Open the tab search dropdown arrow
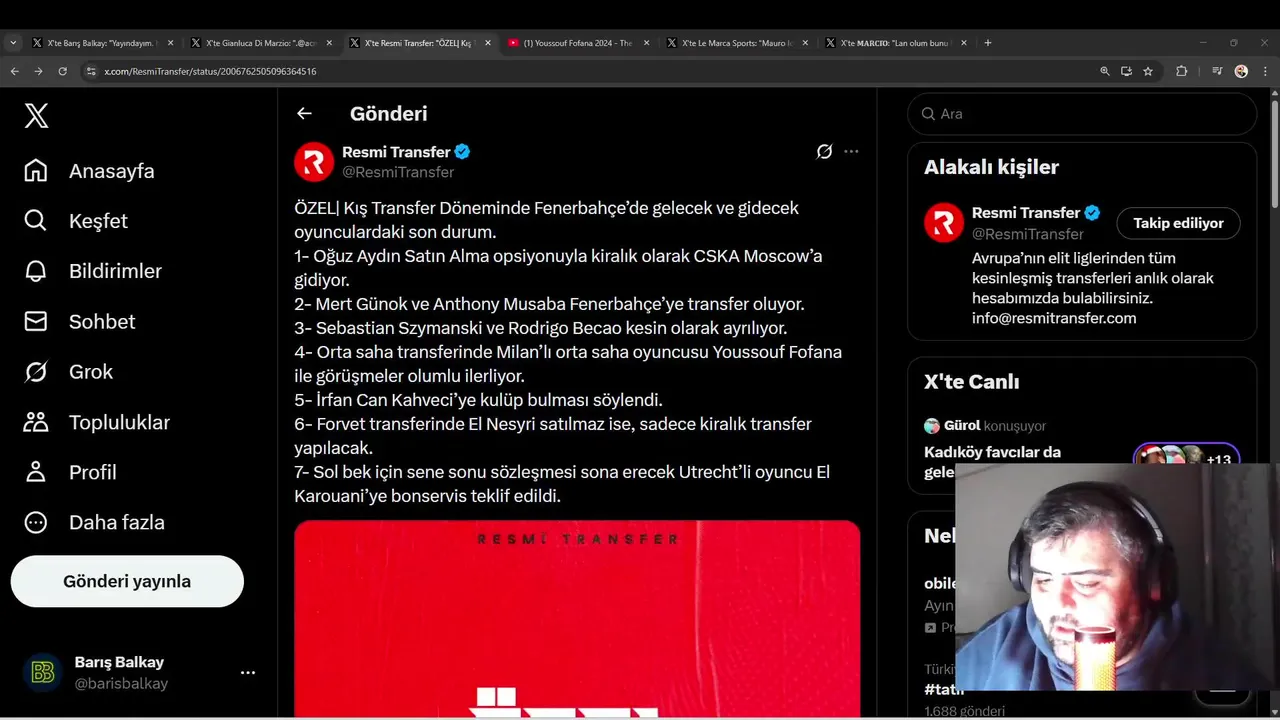1280x720 pixels. tap(13, 43)
